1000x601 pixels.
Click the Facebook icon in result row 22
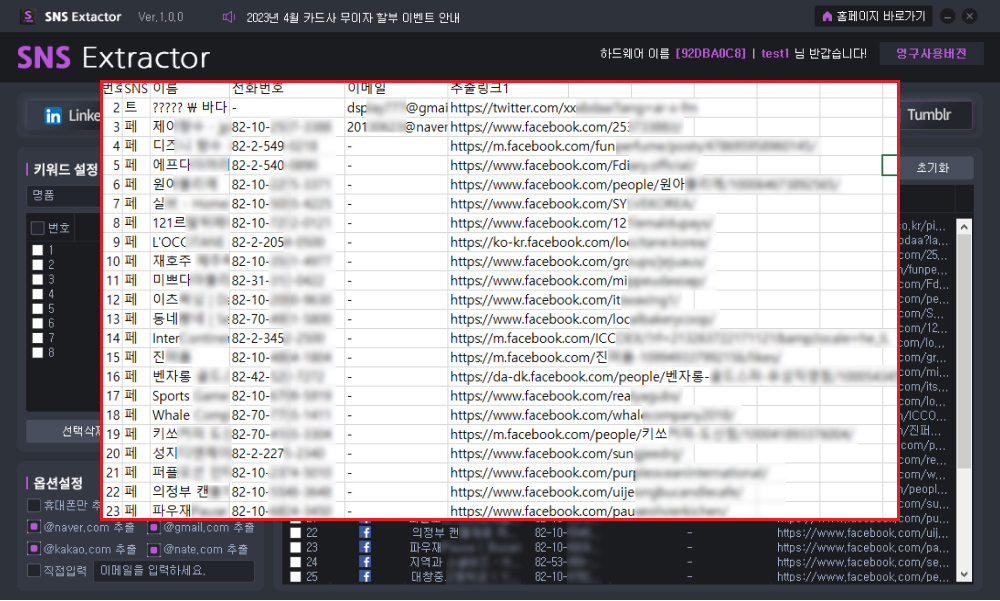pos(365,533)
